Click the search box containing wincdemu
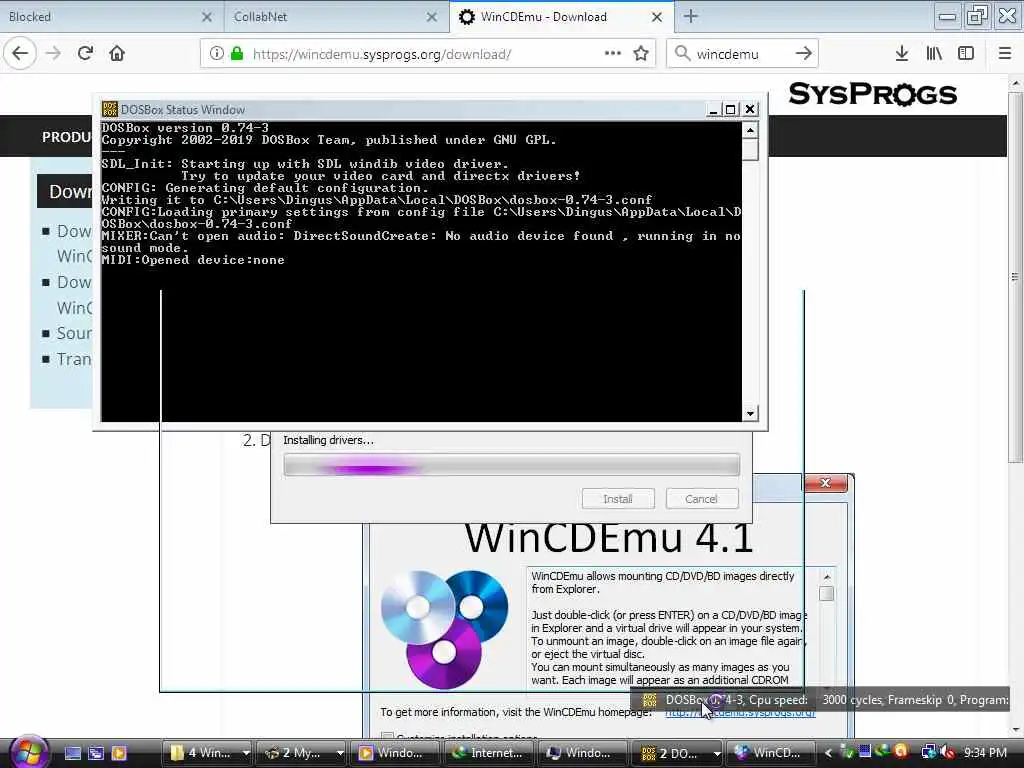Screen dimensions: 1024x768 pos(741,54)
